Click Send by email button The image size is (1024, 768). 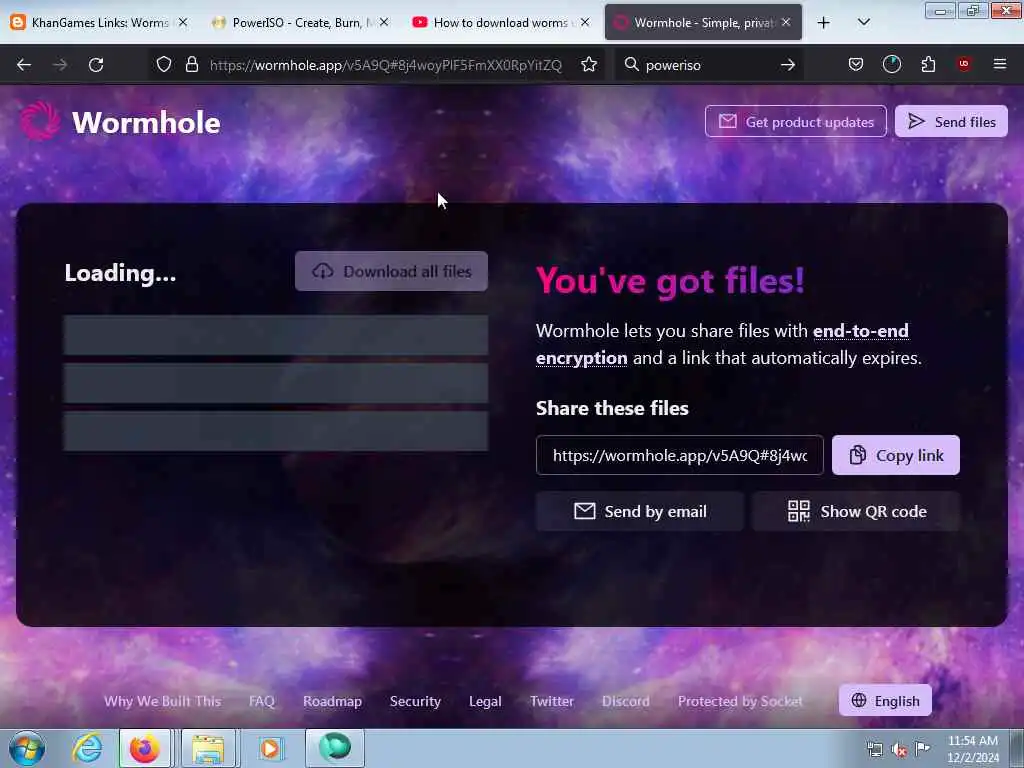pos(639,511)
